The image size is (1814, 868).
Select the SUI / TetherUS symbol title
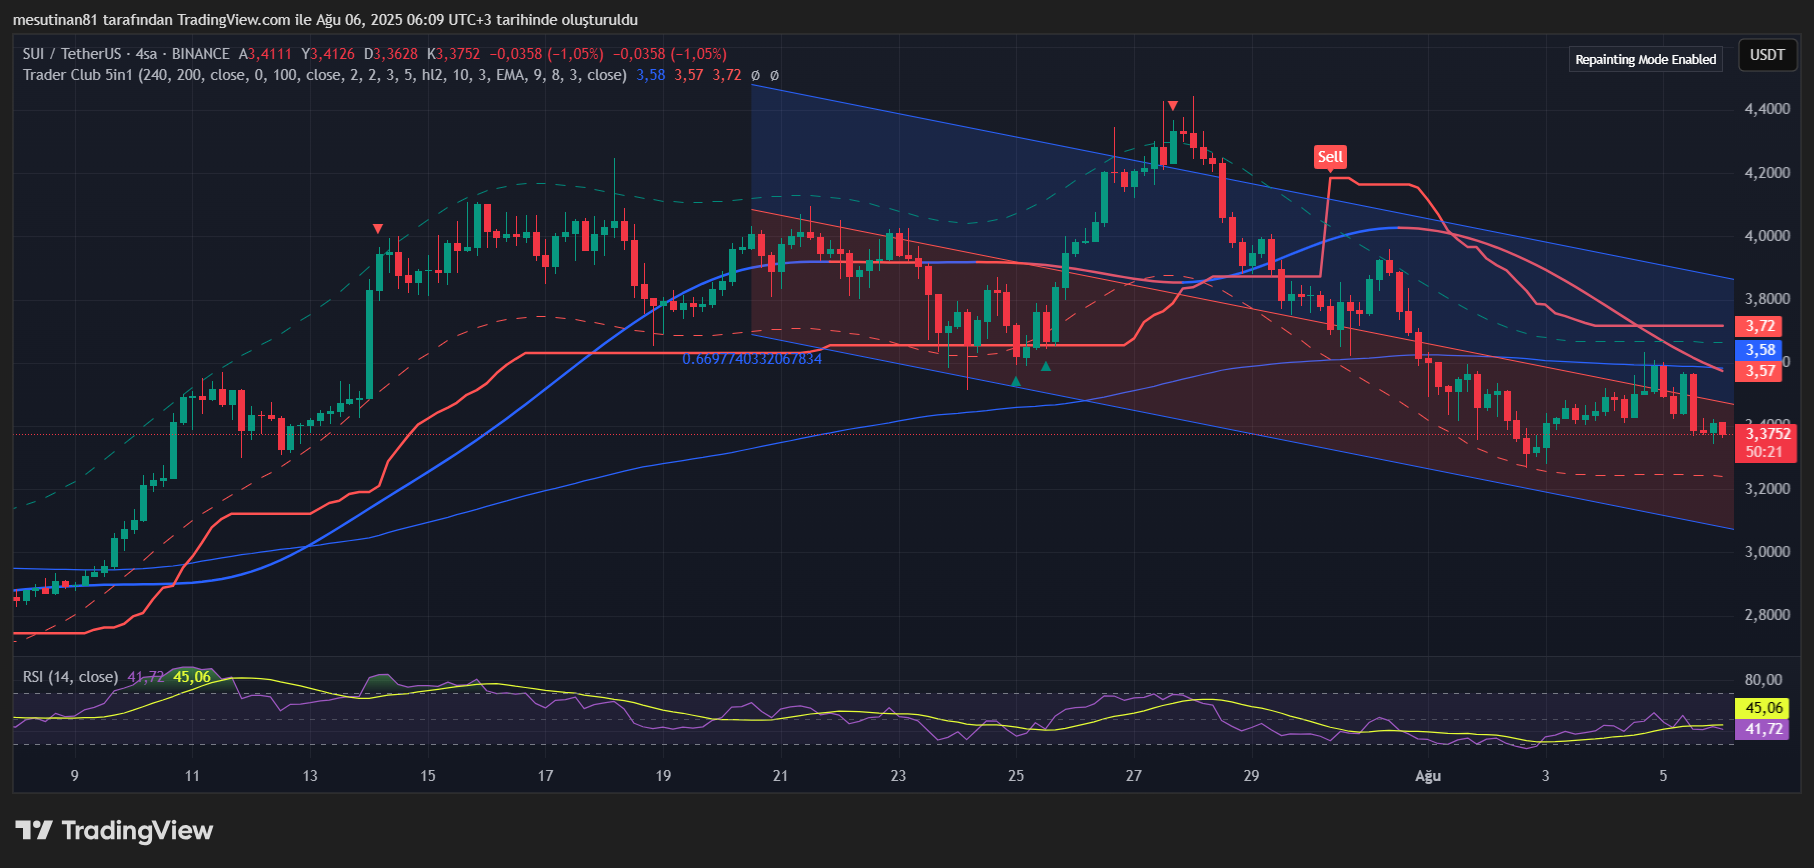tap(72, 54)
